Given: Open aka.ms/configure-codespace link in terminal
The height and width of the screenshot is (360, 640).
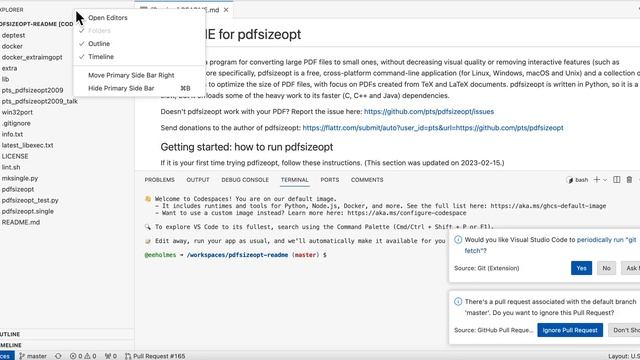Looking at the screenshot, I should tap(407, 213).
